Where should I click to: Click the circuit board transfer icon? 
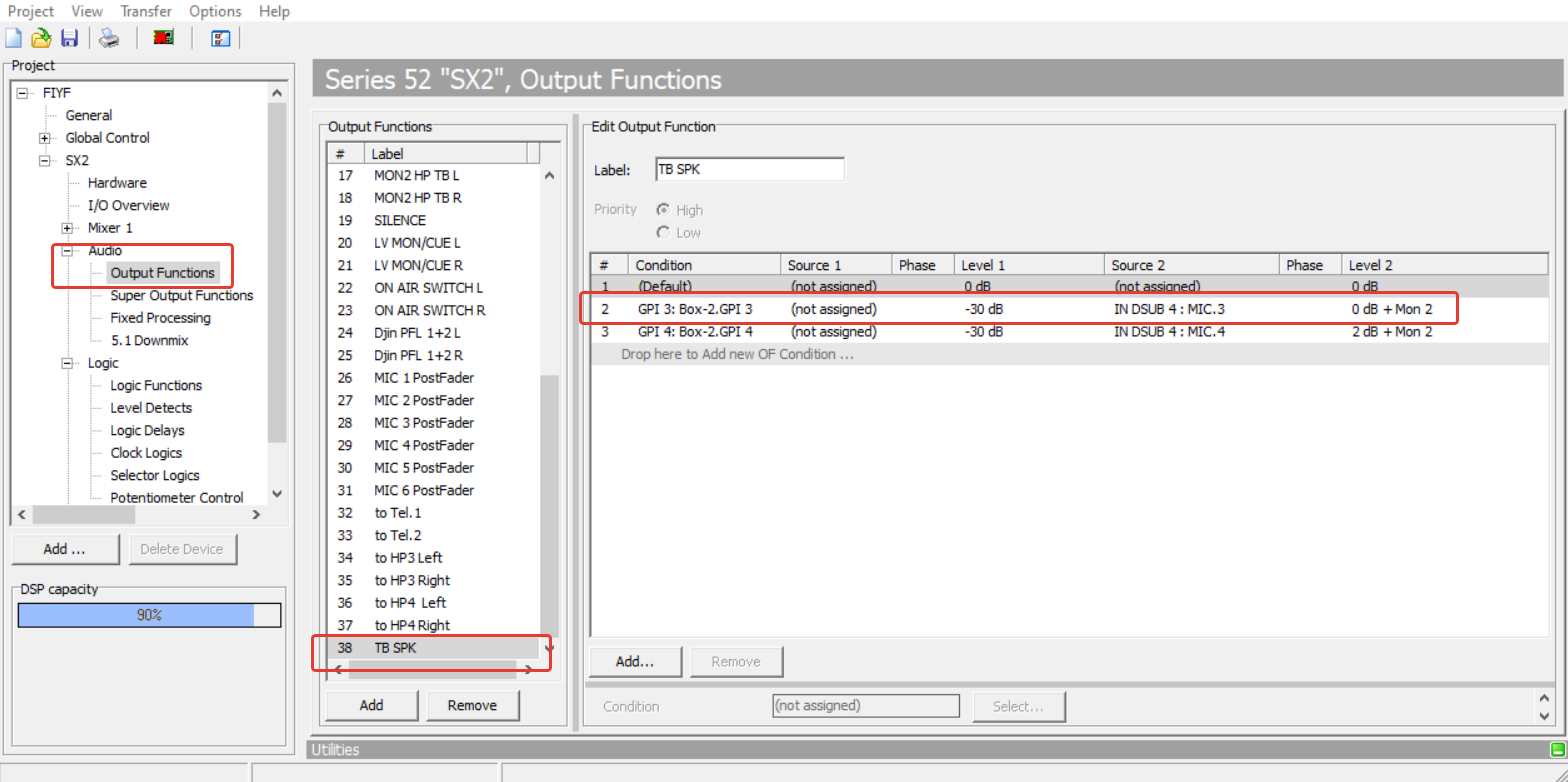[x=163, y=39]
